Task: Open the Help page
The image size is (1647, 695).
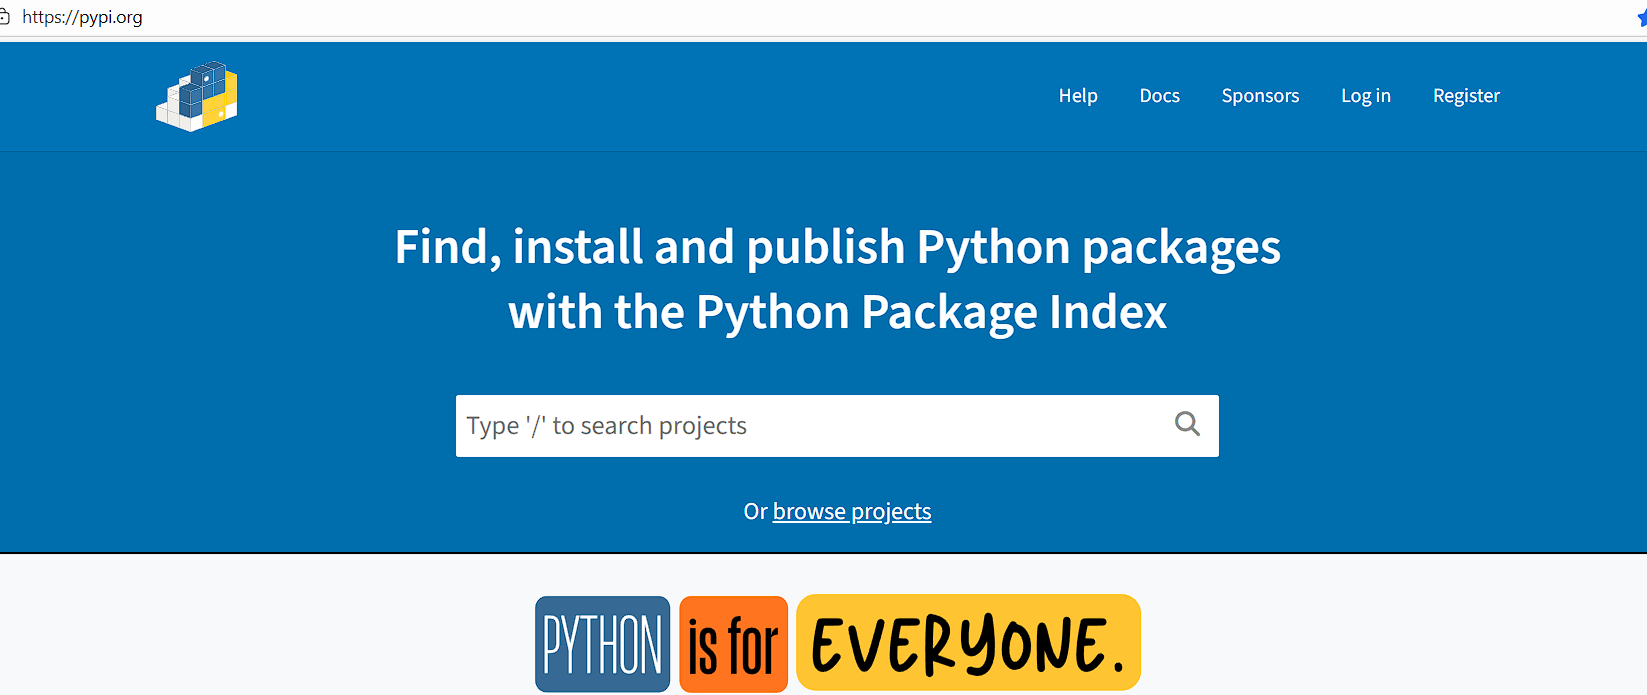Action: pyautogui.click(x=1078, y=96)
